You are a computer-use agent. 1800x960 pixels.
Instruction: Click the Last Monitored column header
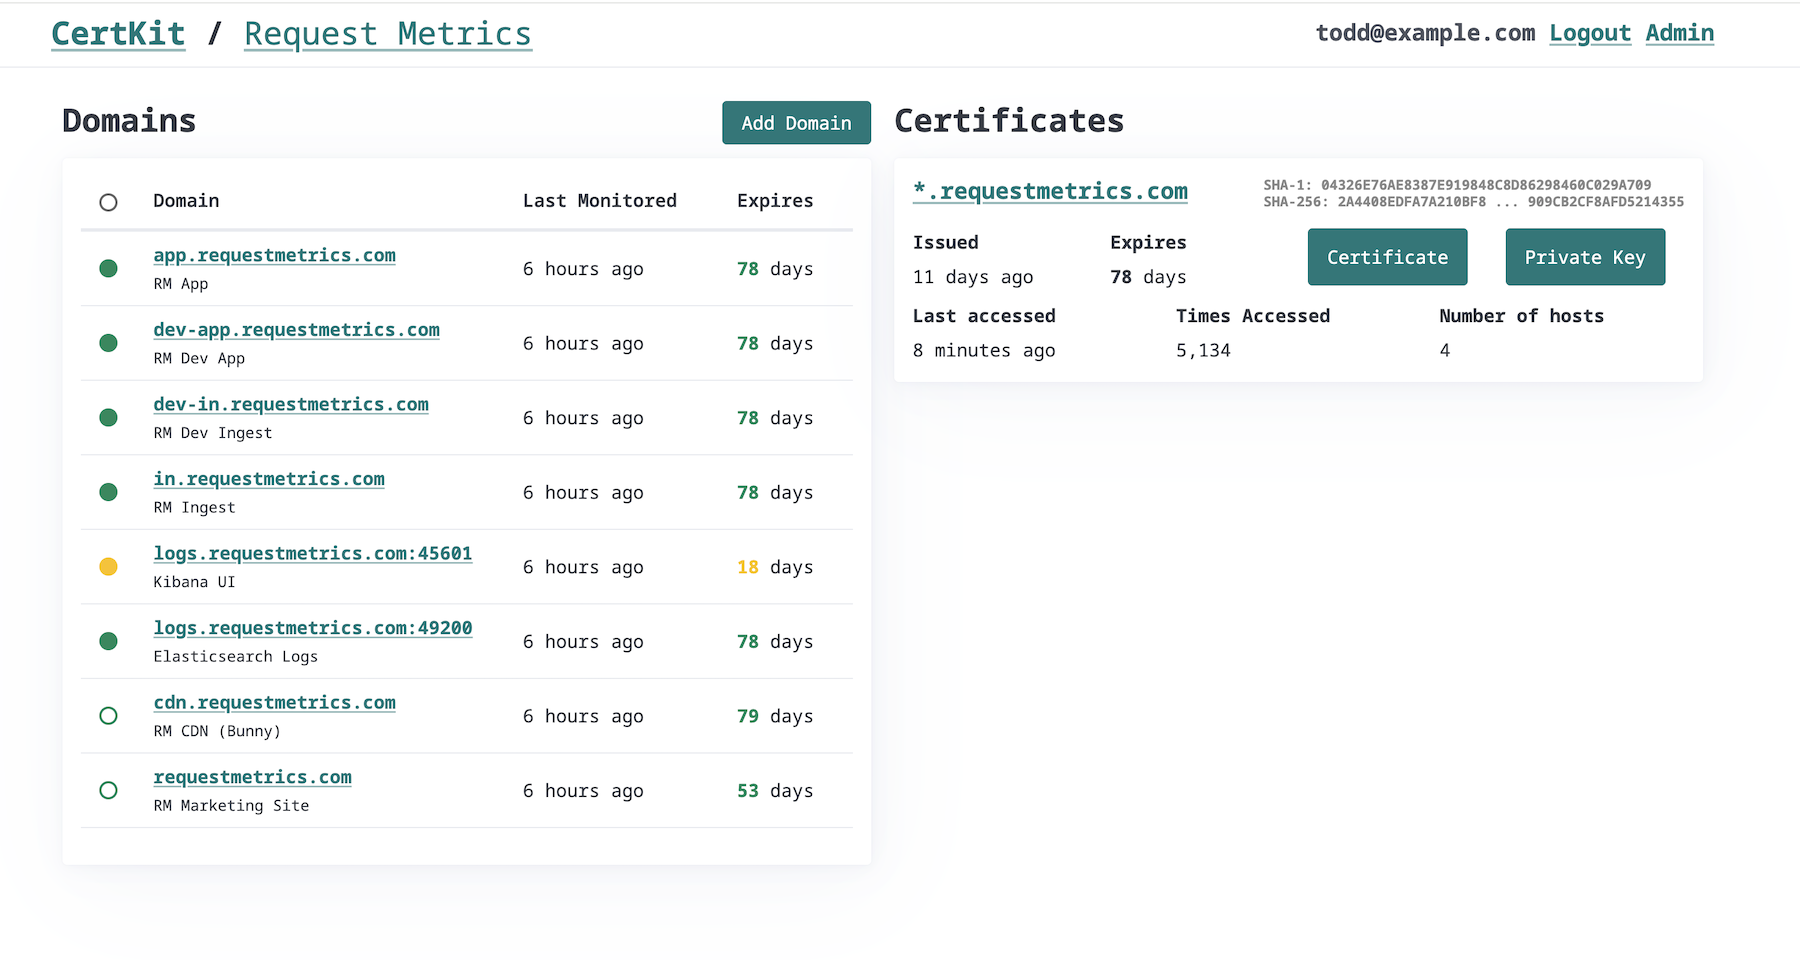pyautogui.click(x=599, y=201)
